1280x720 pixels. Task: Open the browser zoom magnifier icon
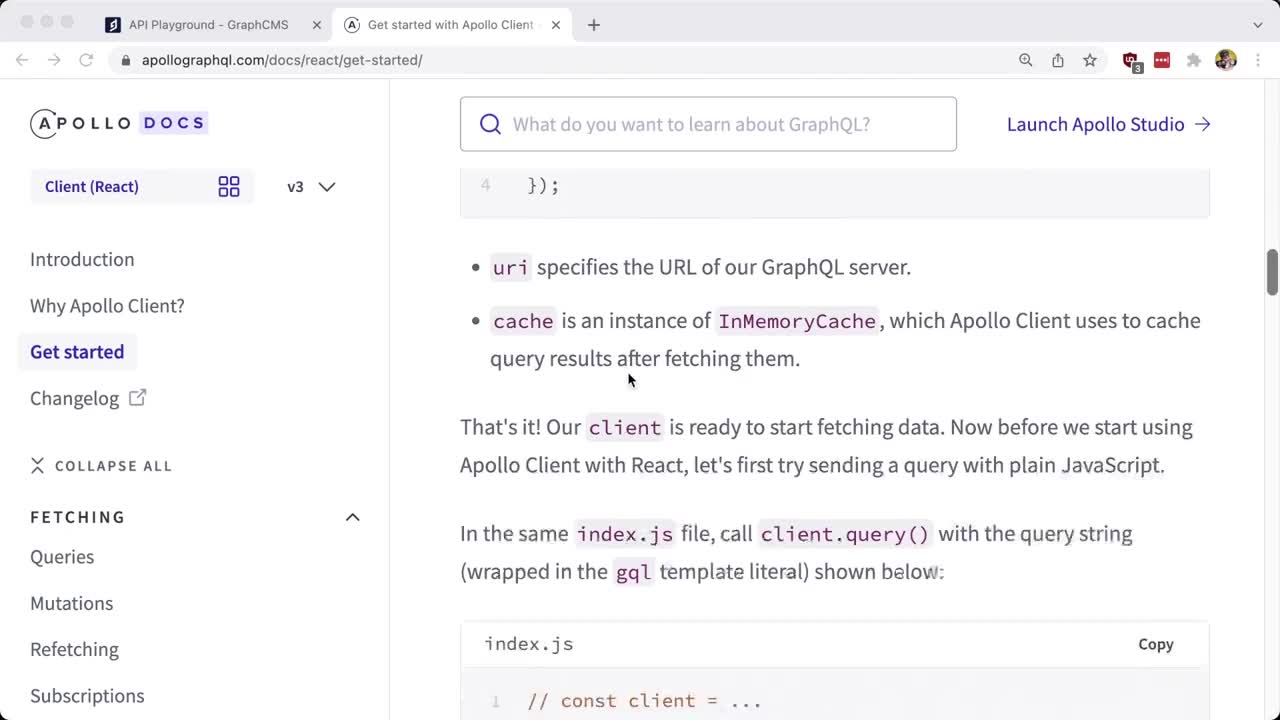click(x=1025, y=60)
